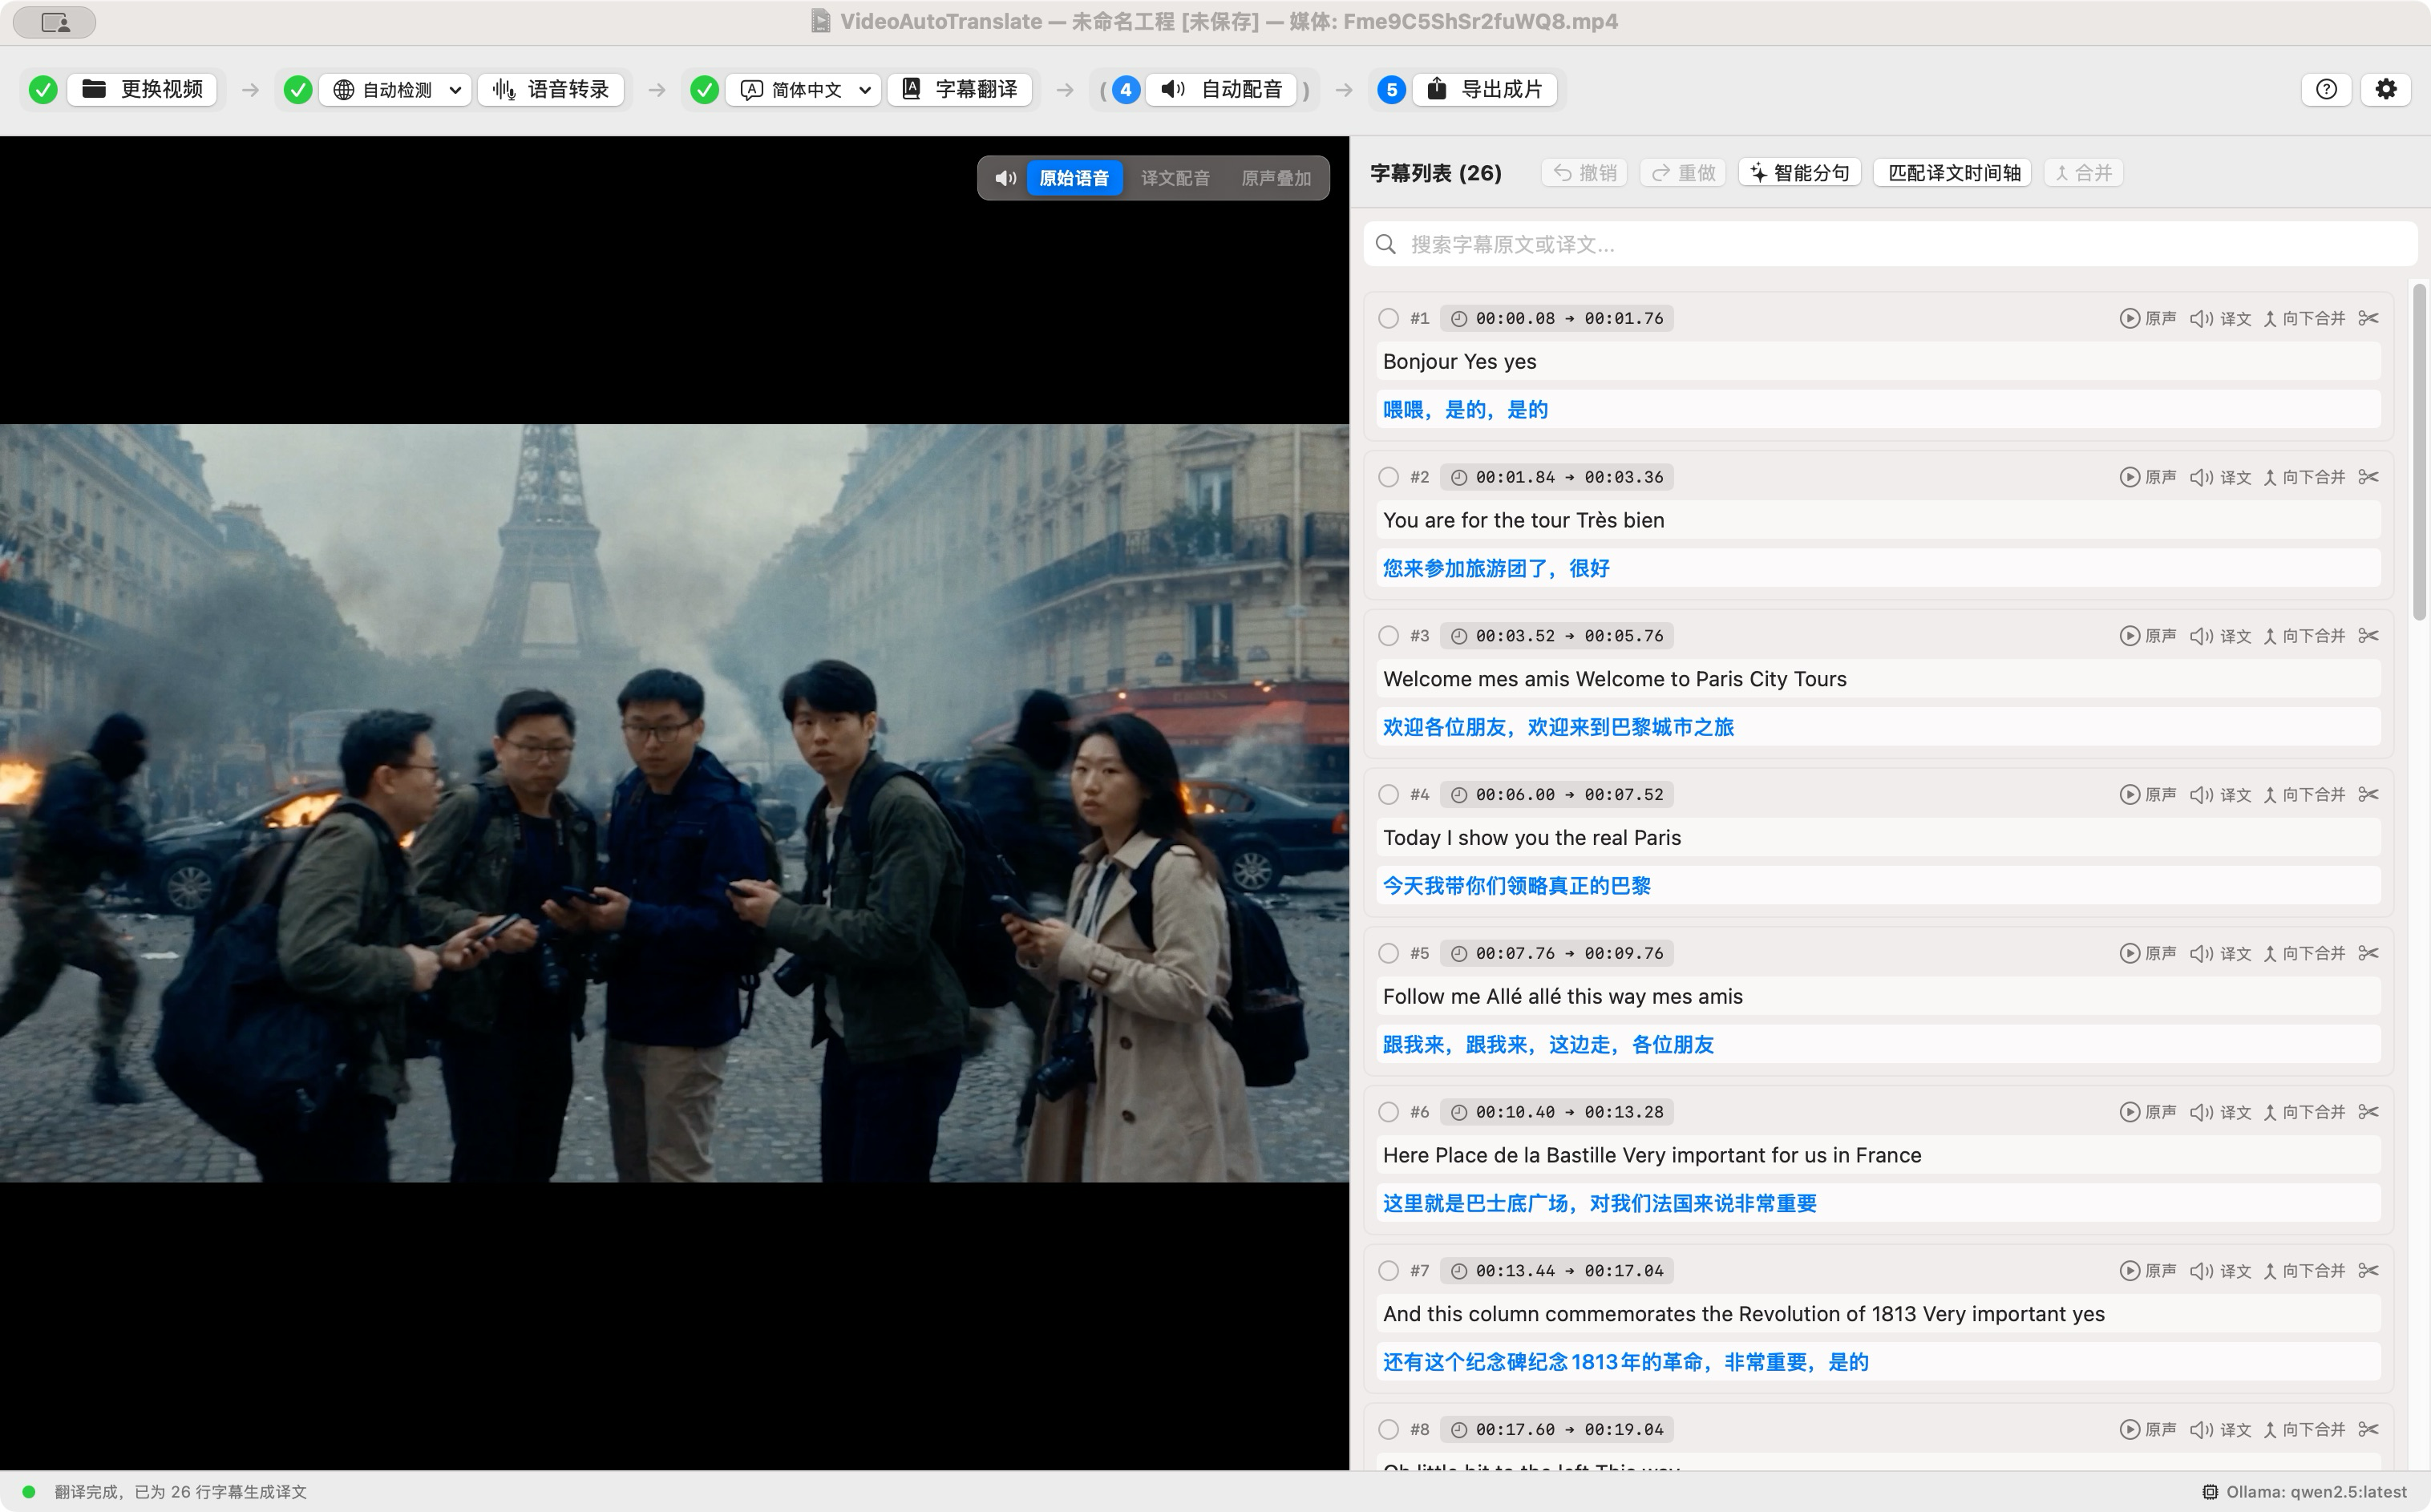Viewport: 2431px width, 1512px height.
Task: Select the radio circle for subtitle #6
Action: [x=1388, y=1112]
